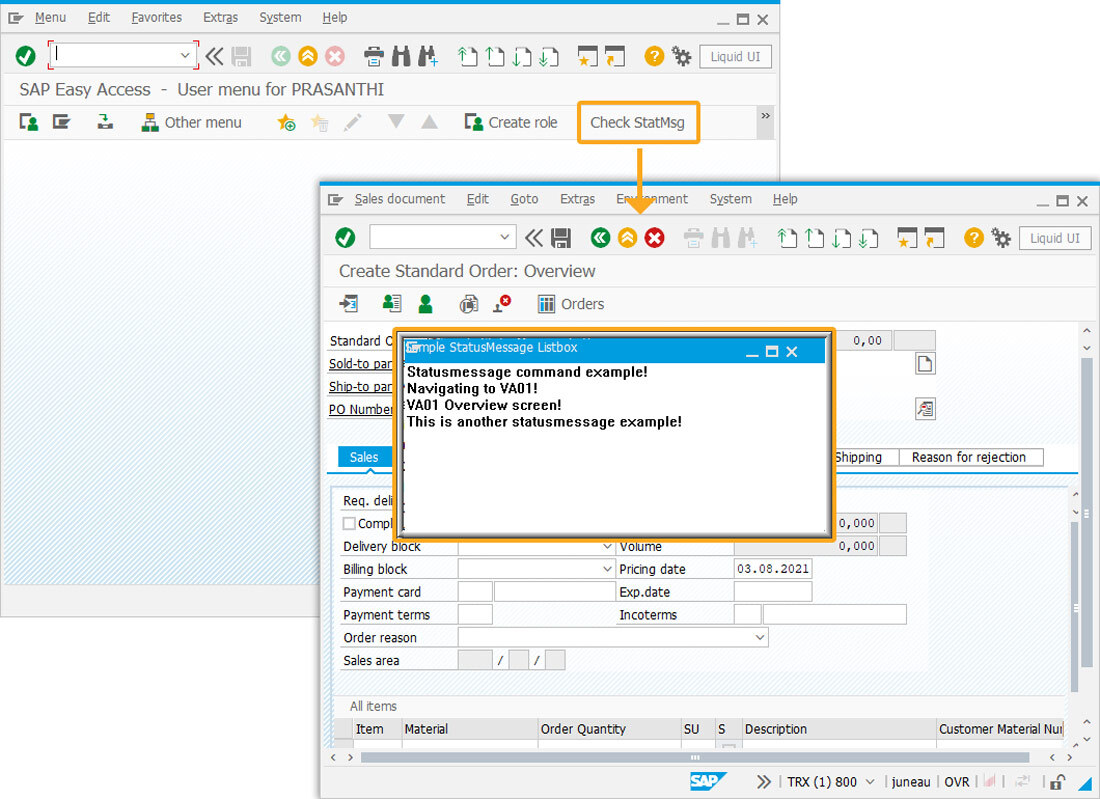Image resolution: width=1100 pixels, height=799 pixels.
Task: Click the command input field in SAP Easy Access
Action: (x=114, y=55)
